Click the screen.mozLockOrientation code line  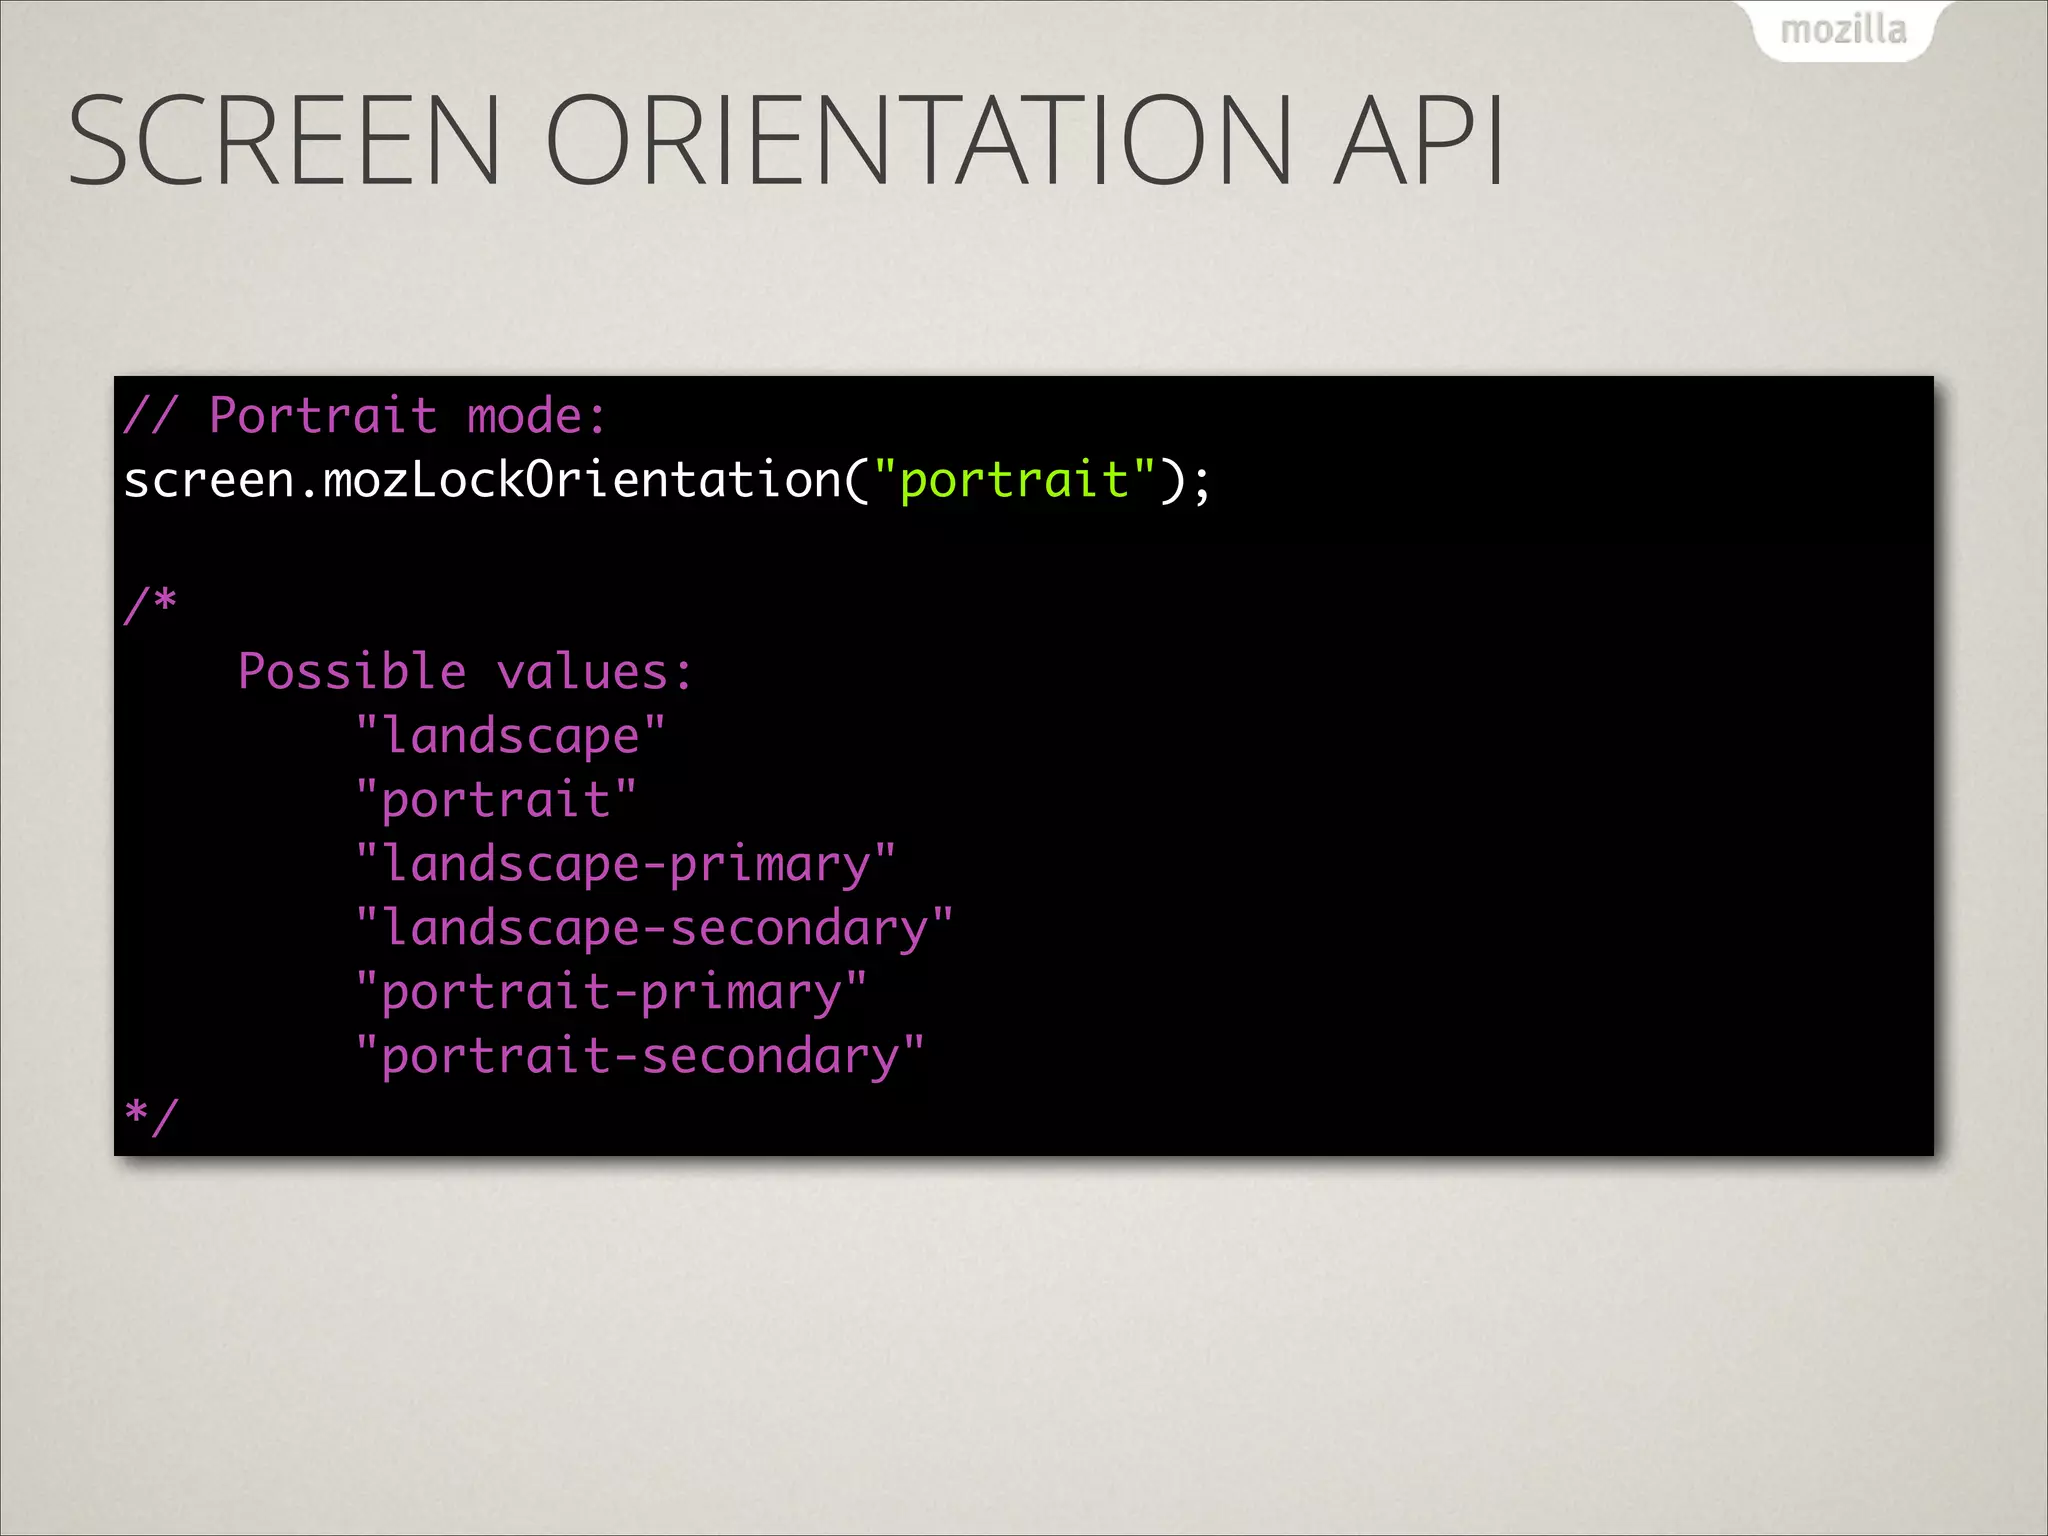coord(667,480)
